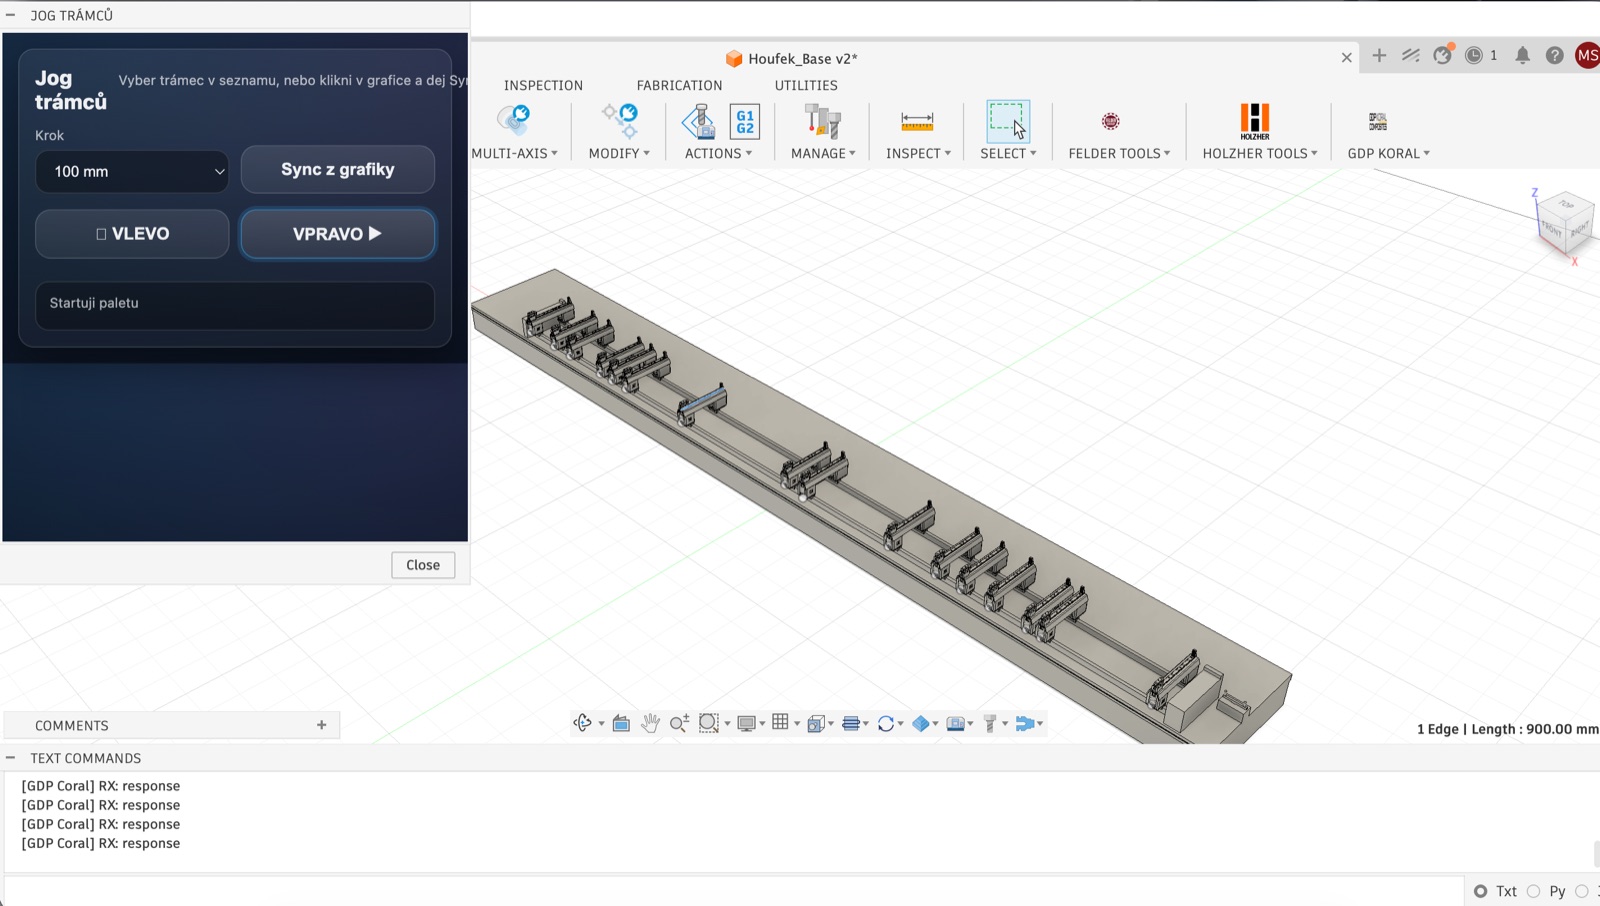1600x906 pixels.
Task: Click the Simulate icon in Actions
Action: point(699,121)
